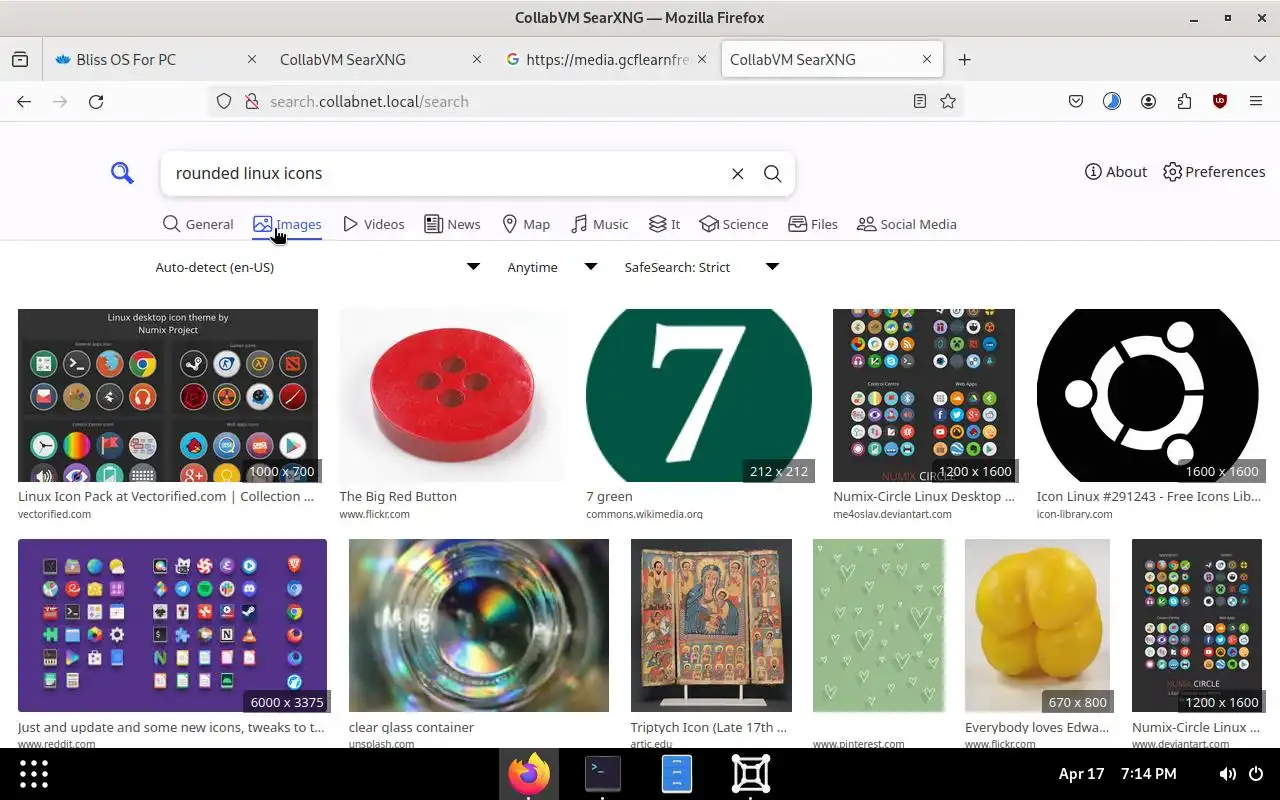Select the Images search category
1280x800 pixels.
287,224
